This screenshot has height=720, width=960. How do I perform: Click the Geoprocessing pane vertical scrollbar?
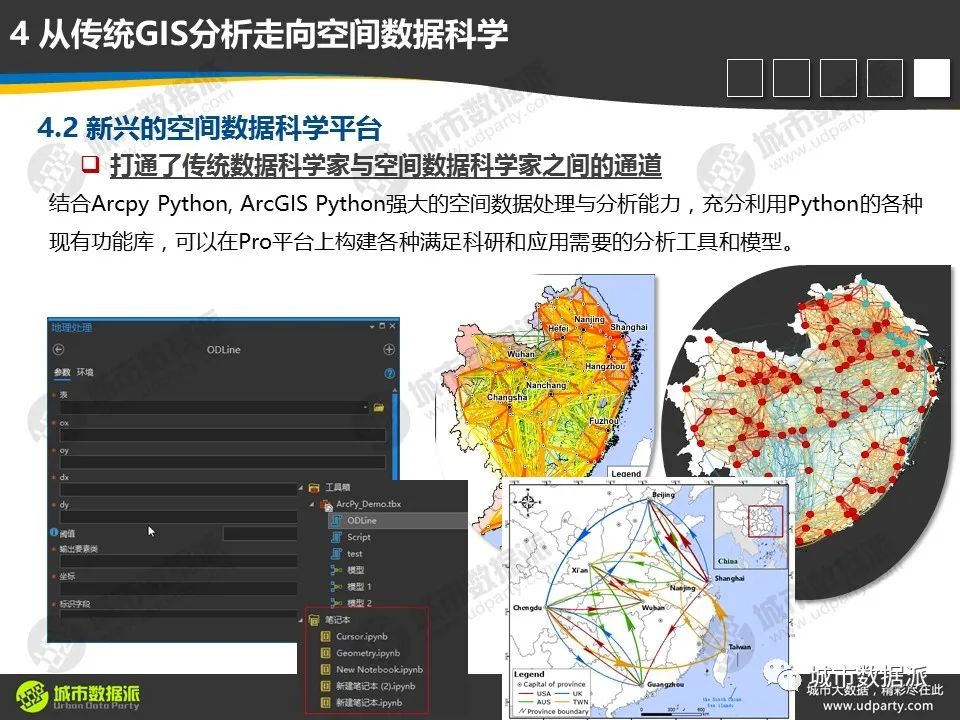point(395,435)
